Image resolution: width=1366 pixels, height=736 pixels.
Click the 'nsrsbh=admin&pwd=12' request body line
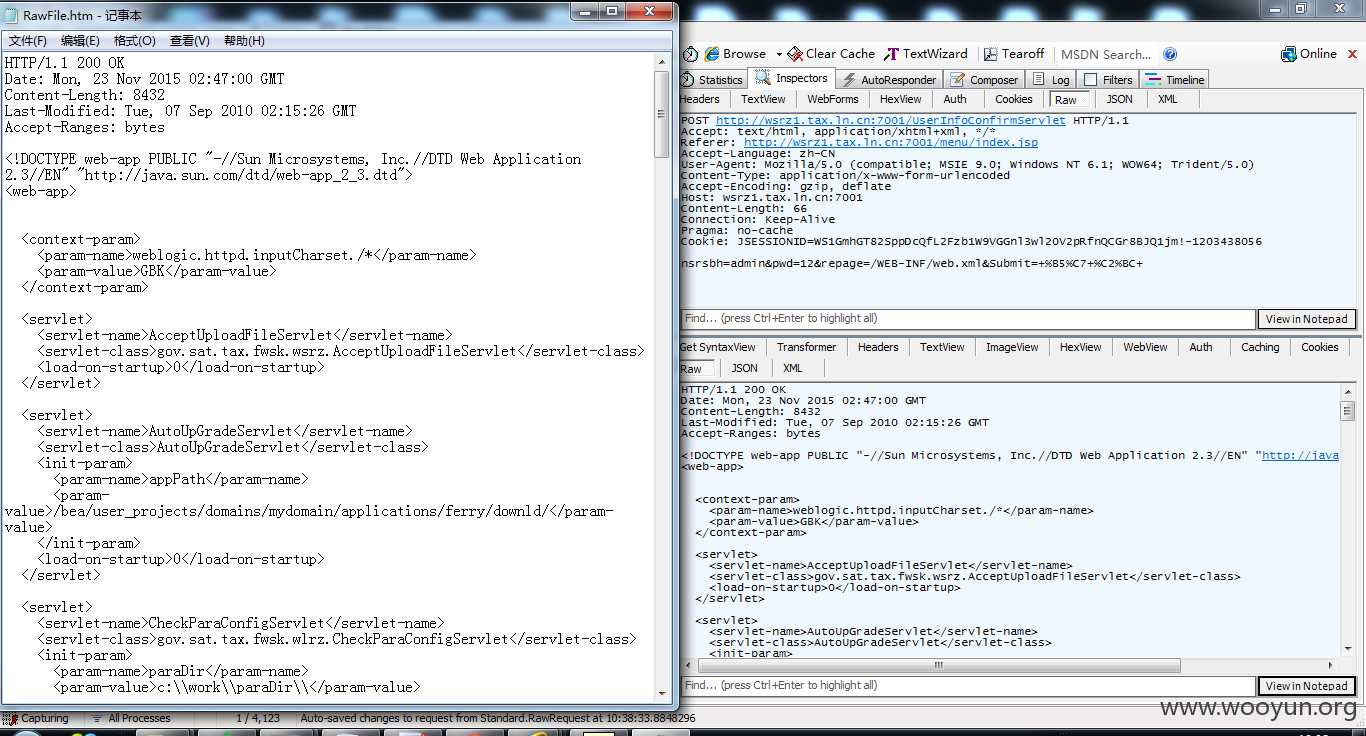(912, 263)
